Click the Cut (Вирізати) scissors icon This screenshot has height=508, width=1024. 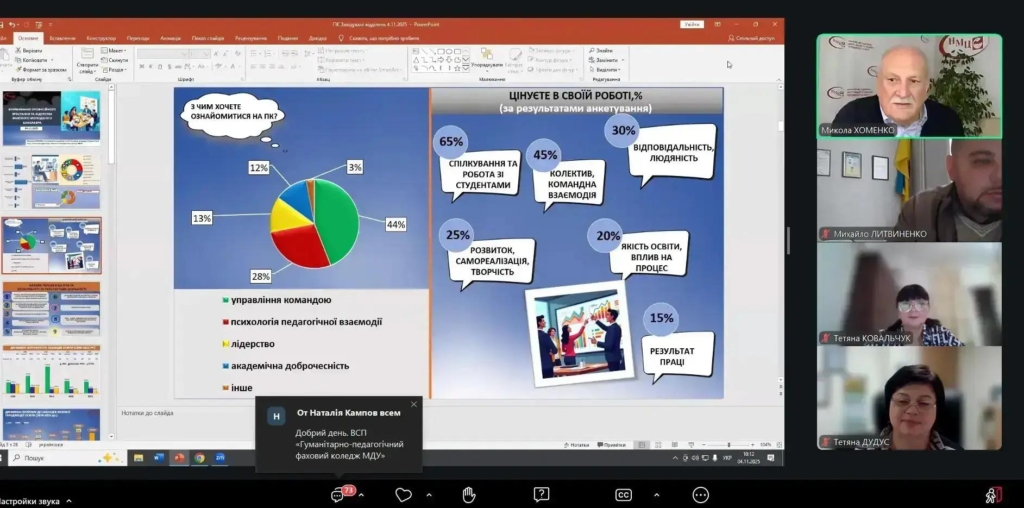30,50
